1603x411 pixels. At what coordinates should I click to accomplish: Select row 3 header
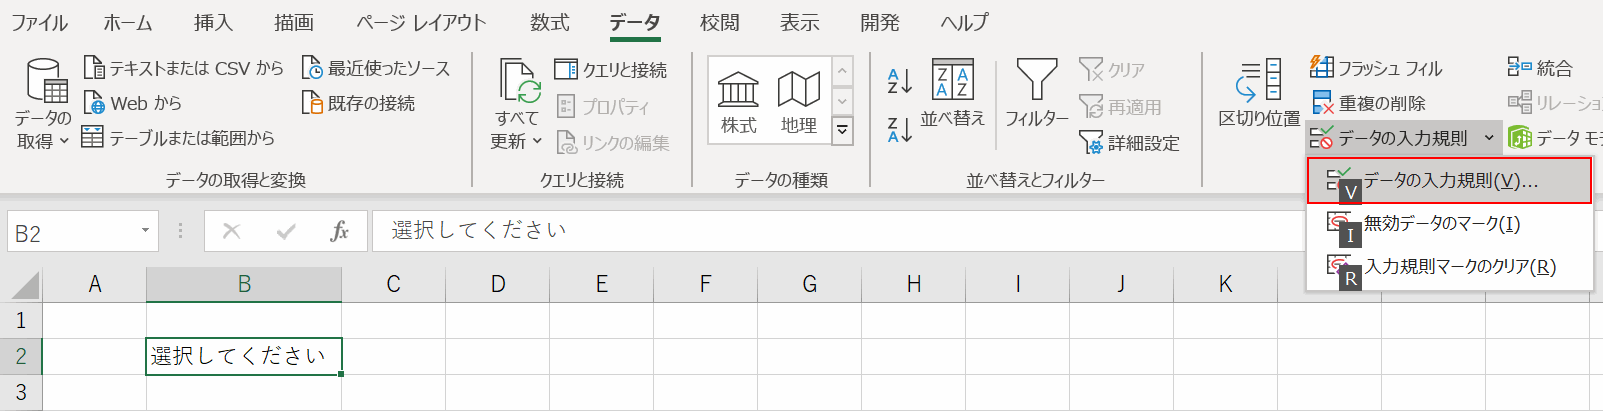point(21,392)
